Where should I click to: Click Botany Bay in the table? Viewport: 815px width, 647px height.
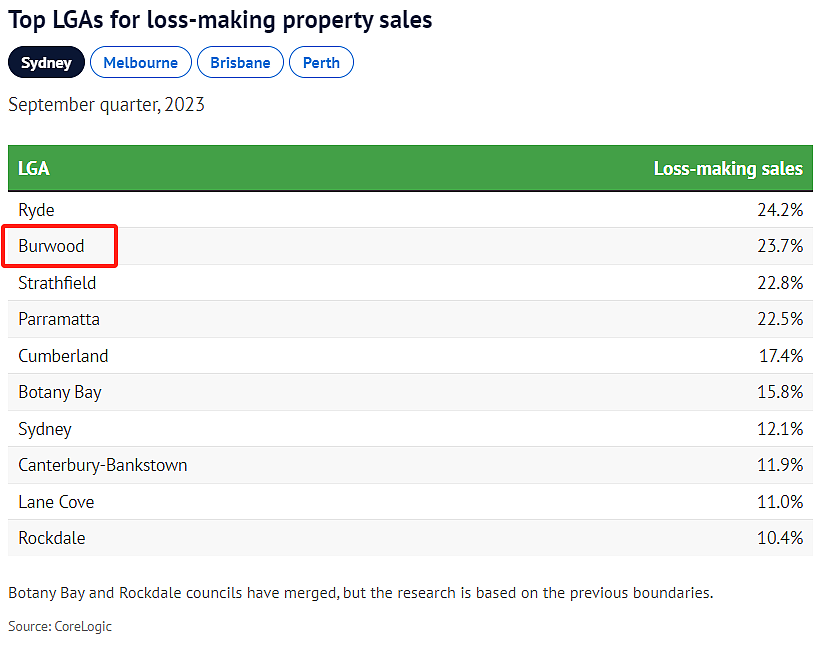[x=60, y=392]
